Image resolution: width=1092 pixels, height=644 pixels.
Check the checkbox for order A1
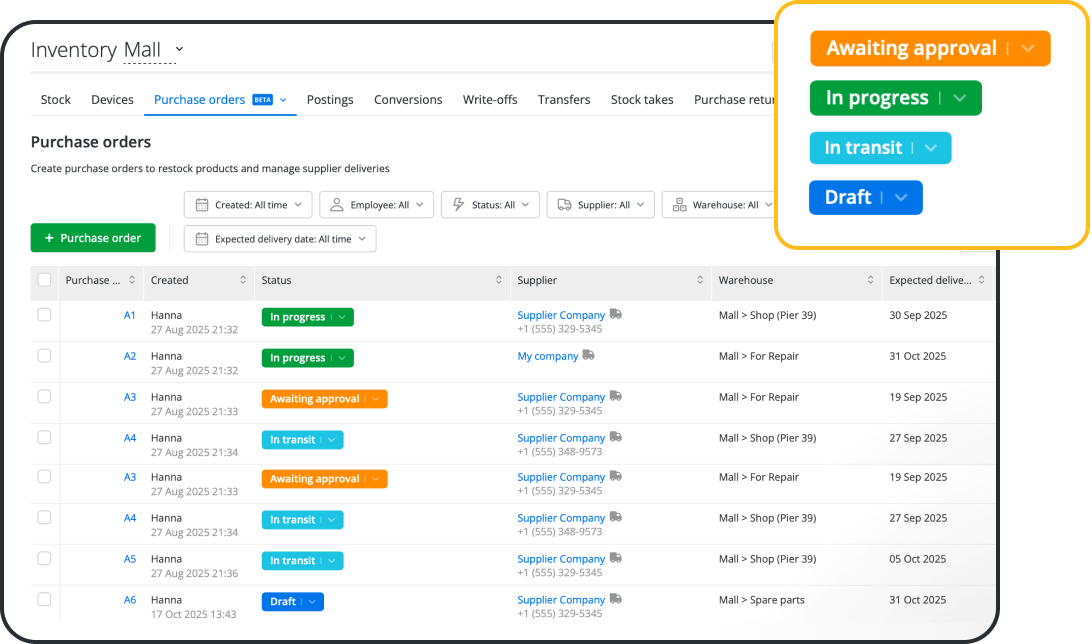(x=44, y=314)
